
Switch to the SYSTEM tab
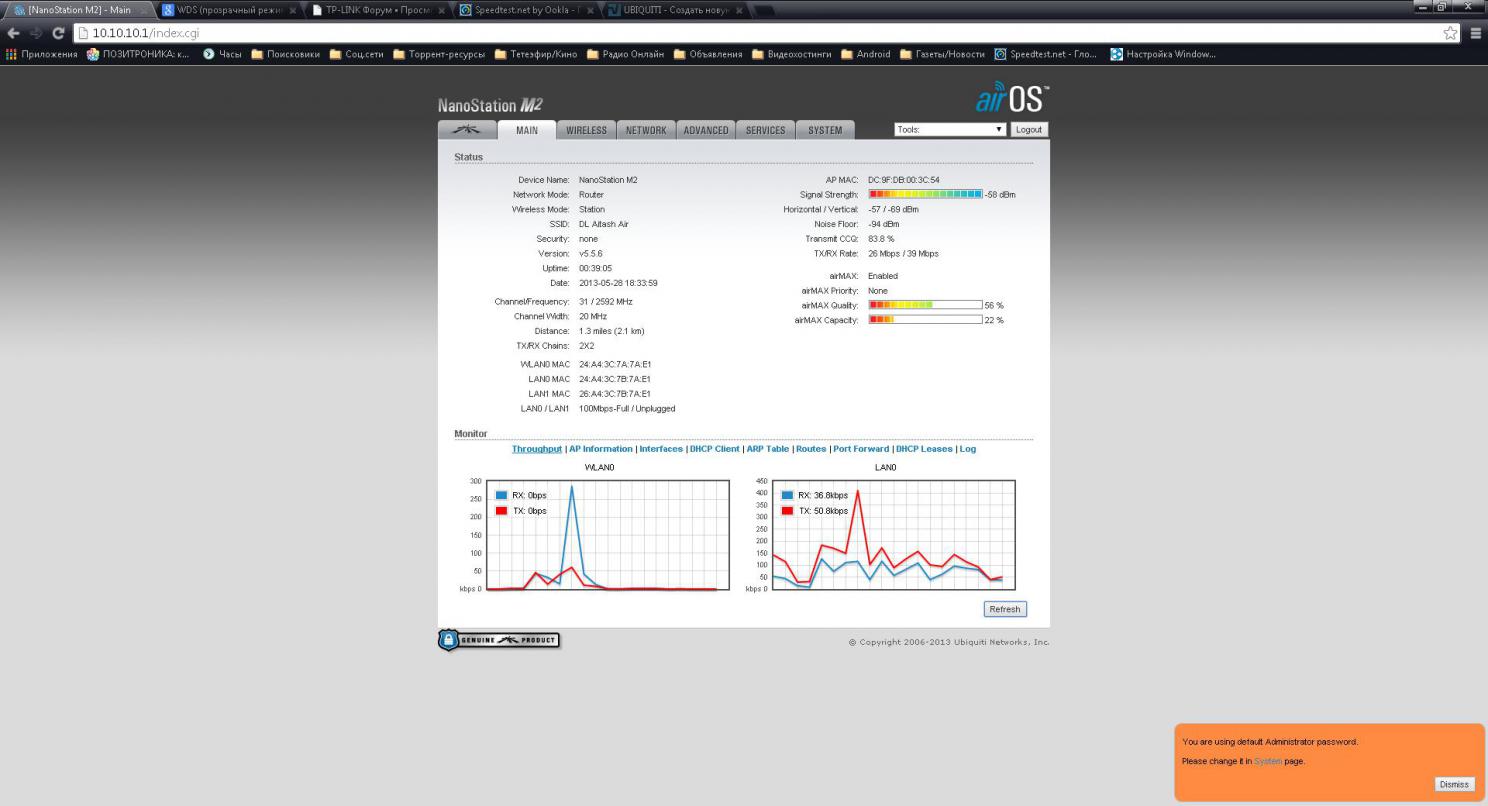click(x=825, y=130)
